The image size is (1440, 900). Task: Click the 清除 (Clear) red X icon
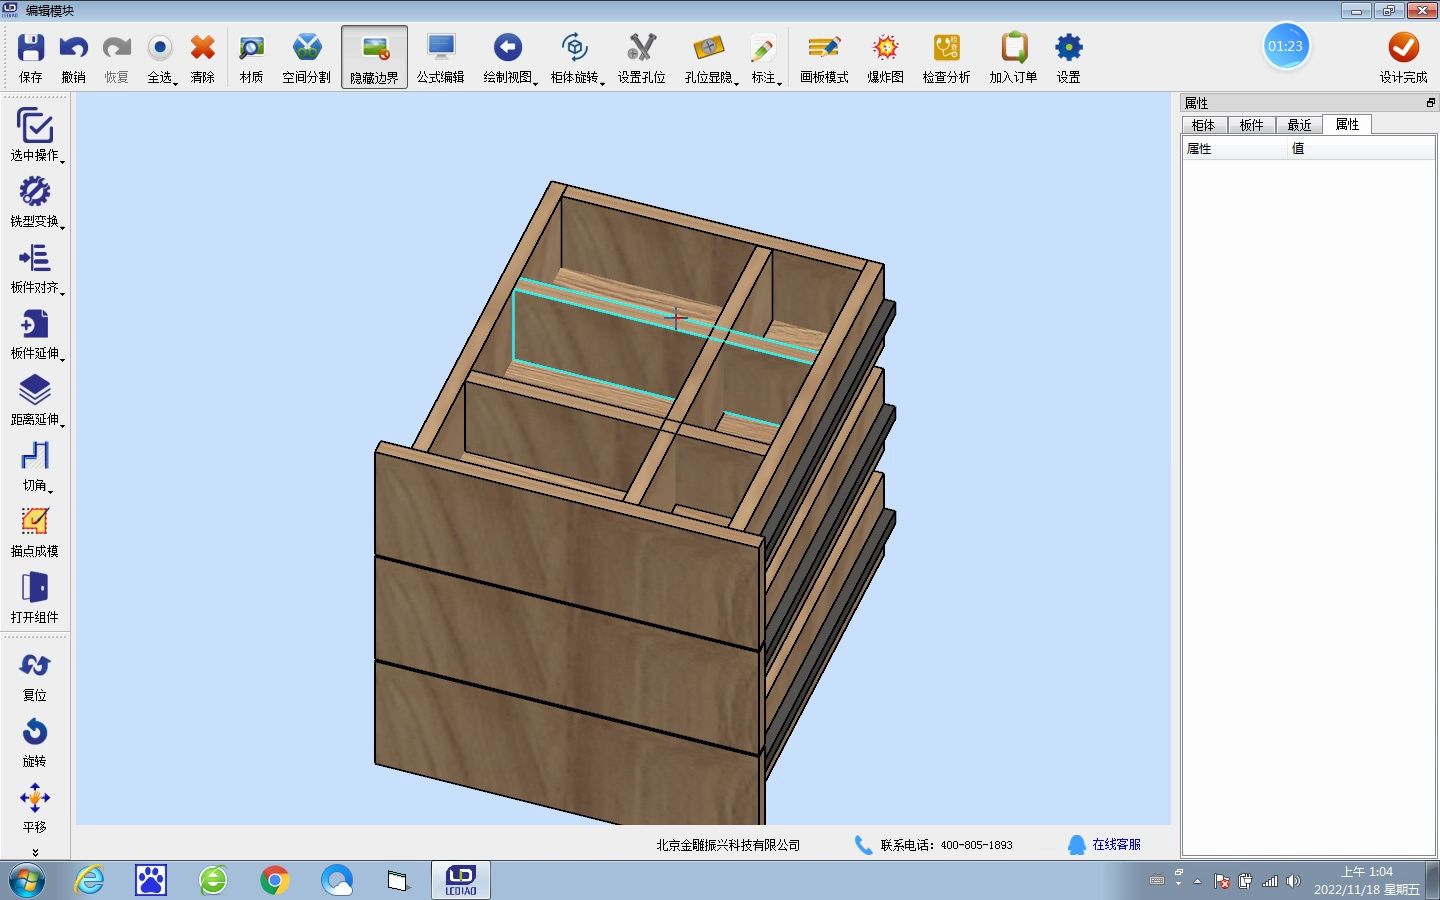203,48
